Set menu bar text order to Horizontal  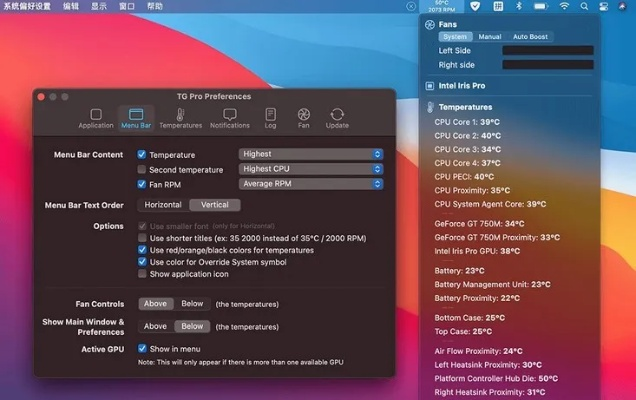[162, 205]
